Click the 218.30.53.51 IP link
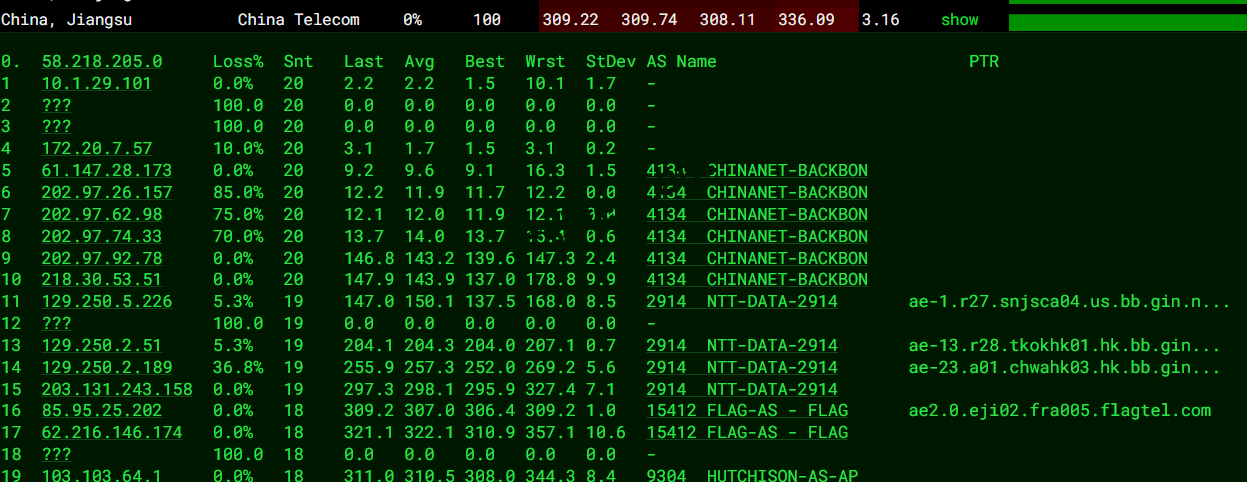 [x=102, y=280]
